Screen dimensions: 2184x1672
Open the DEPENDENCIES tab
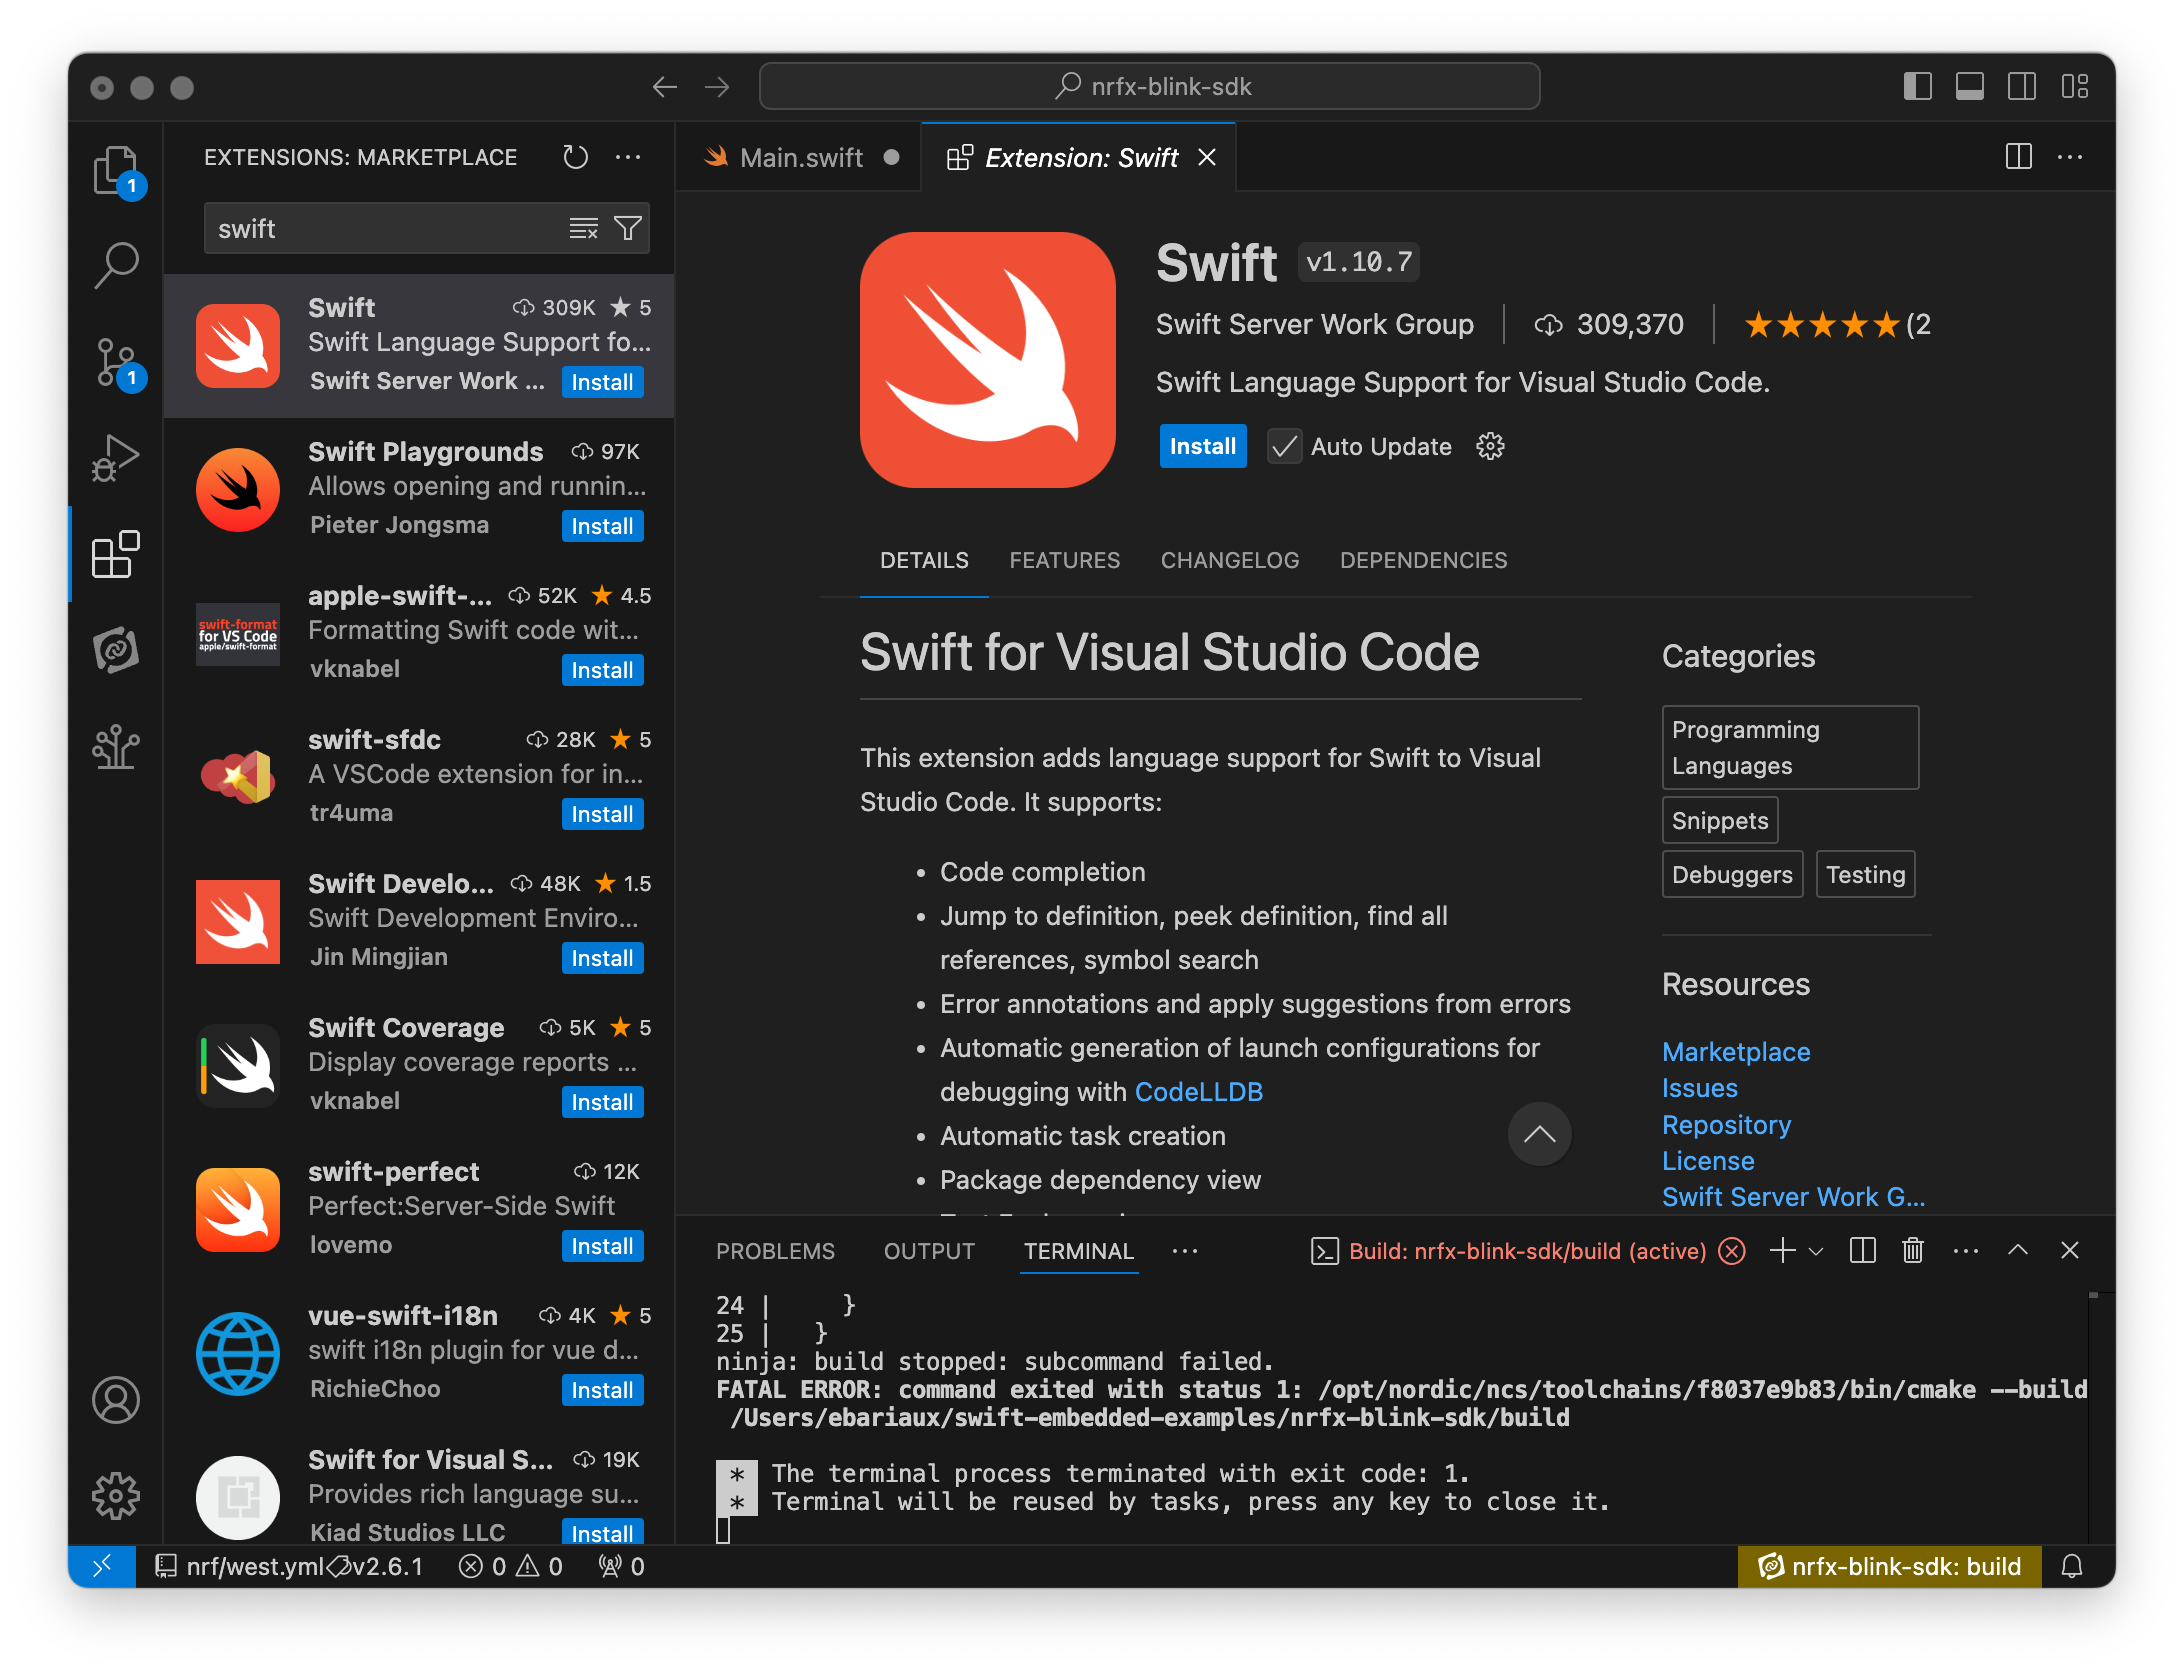point(1423,560)
